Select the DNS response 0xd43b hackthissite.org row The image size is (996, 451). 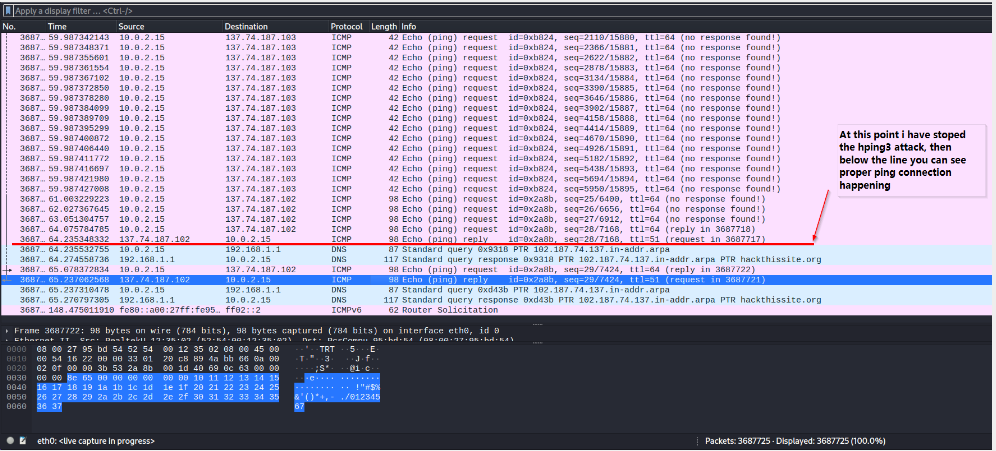(497, 300)
